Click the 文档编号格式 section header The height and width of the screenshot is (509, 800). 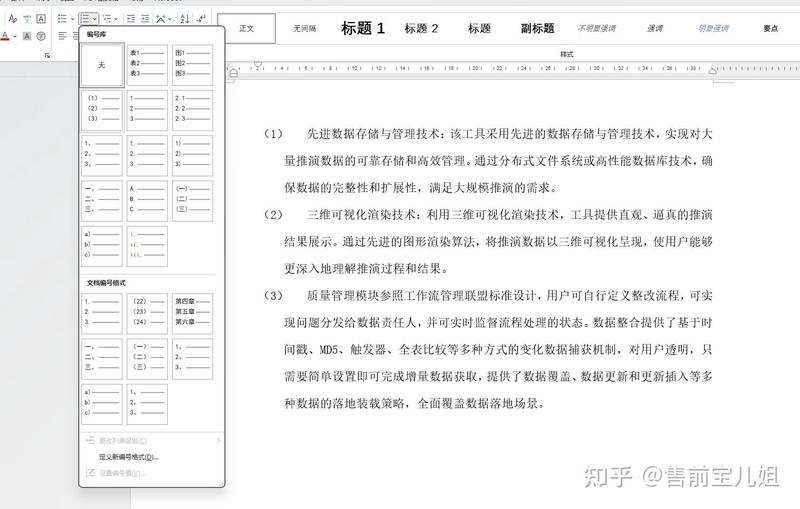click(x=106, y=283)
